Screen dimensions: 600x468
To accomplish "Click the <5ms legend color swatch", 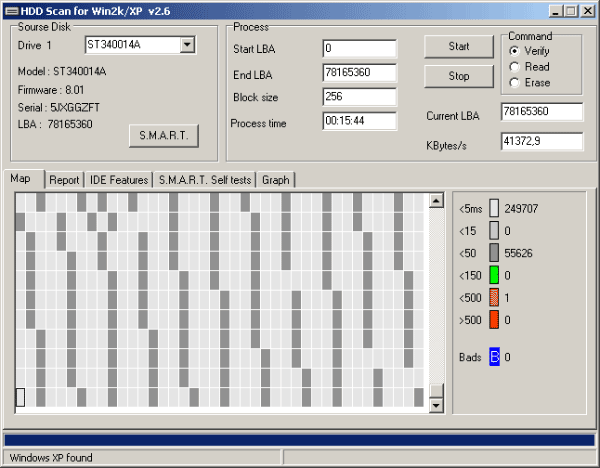I will coord(494,208).
